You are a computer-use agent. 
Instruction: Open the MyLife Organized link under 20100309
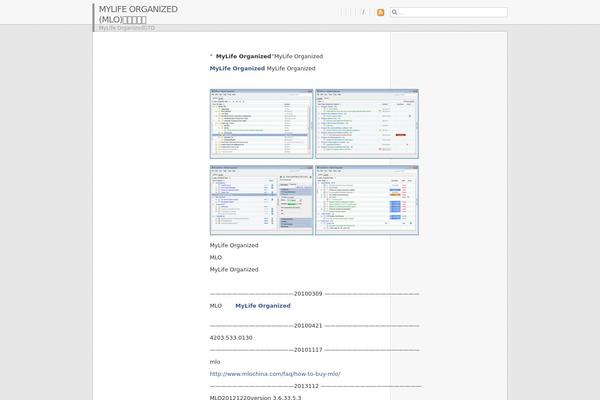tap(263, 306)
